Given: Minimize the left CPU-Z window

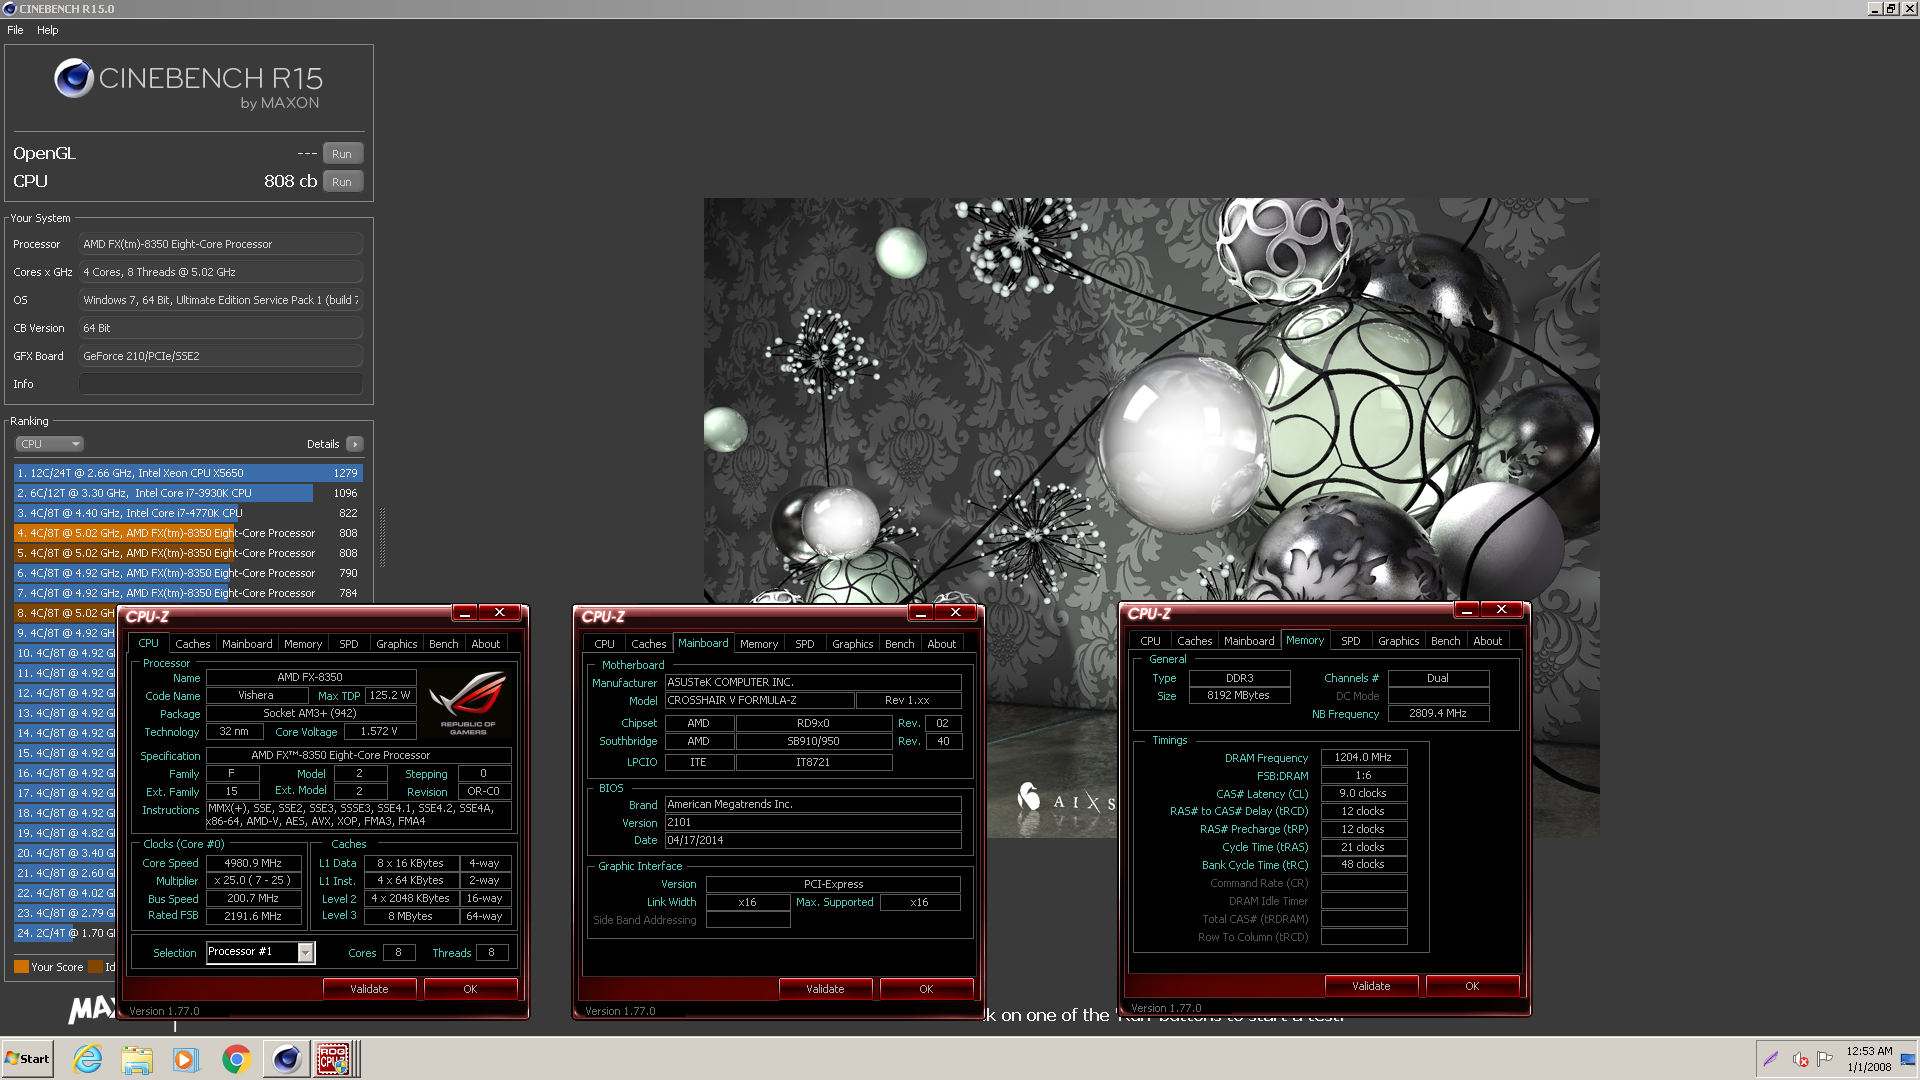Looking at the screenshot, I should [465, 613].
